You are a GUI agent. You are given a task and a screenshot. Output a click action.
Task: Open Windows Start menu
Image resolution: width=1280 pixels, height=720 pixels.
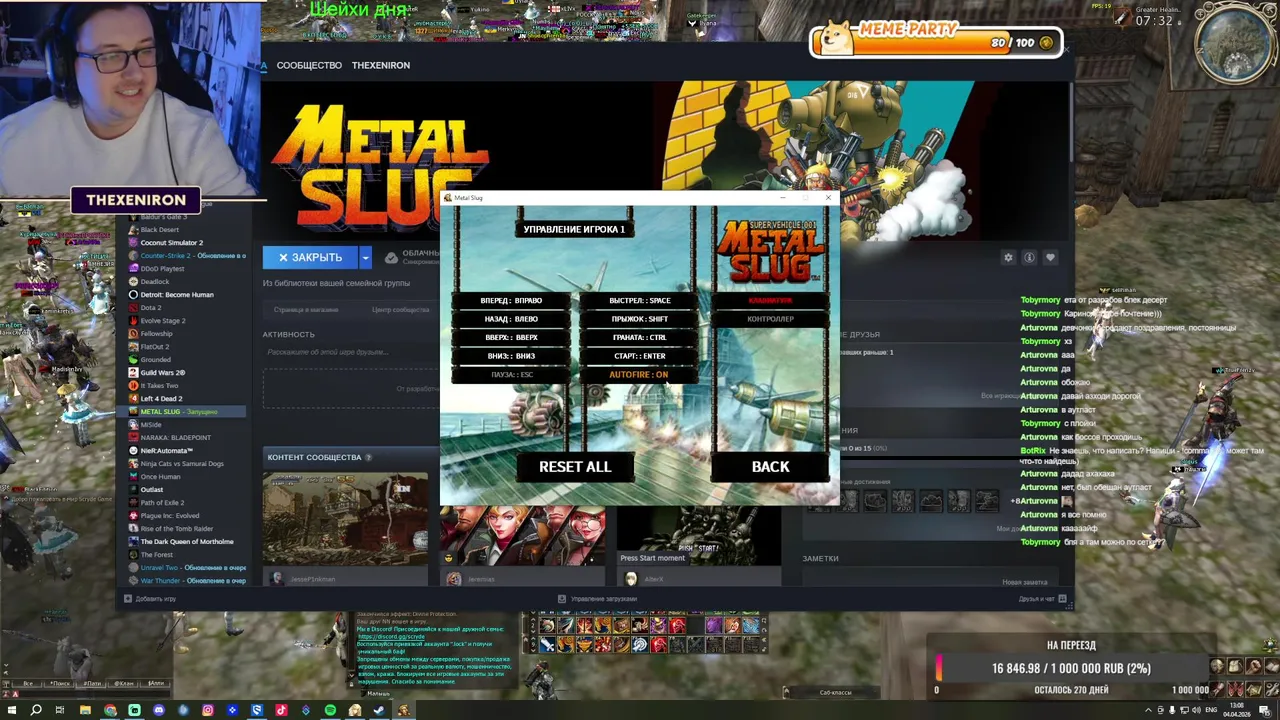(11, 710)
